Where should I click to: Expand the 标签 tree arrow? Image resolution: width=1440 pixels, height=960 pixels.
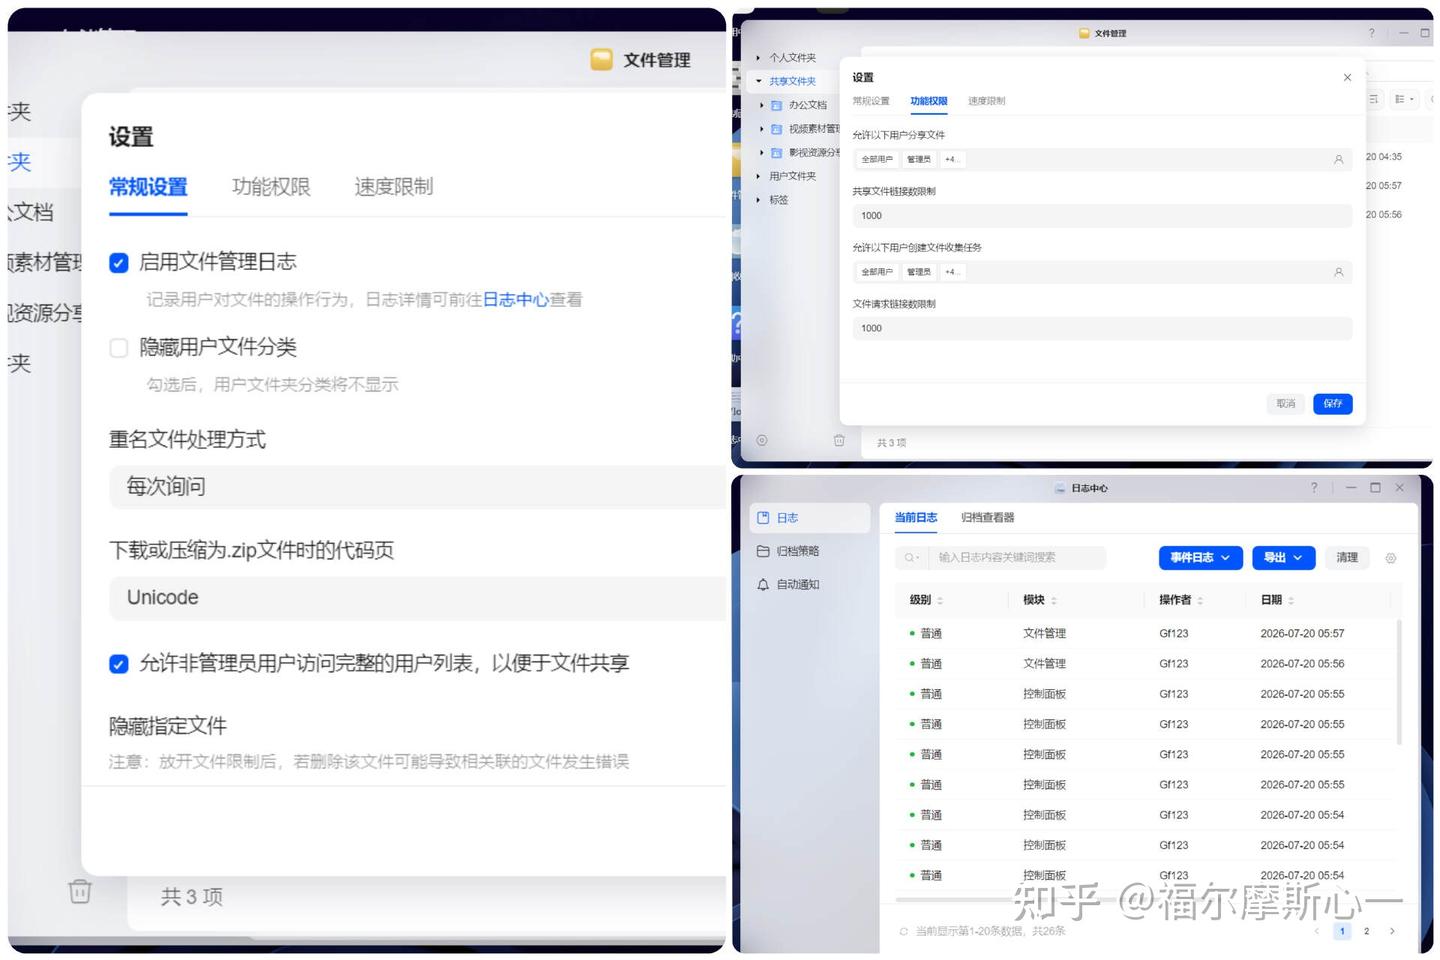point(759,200)
